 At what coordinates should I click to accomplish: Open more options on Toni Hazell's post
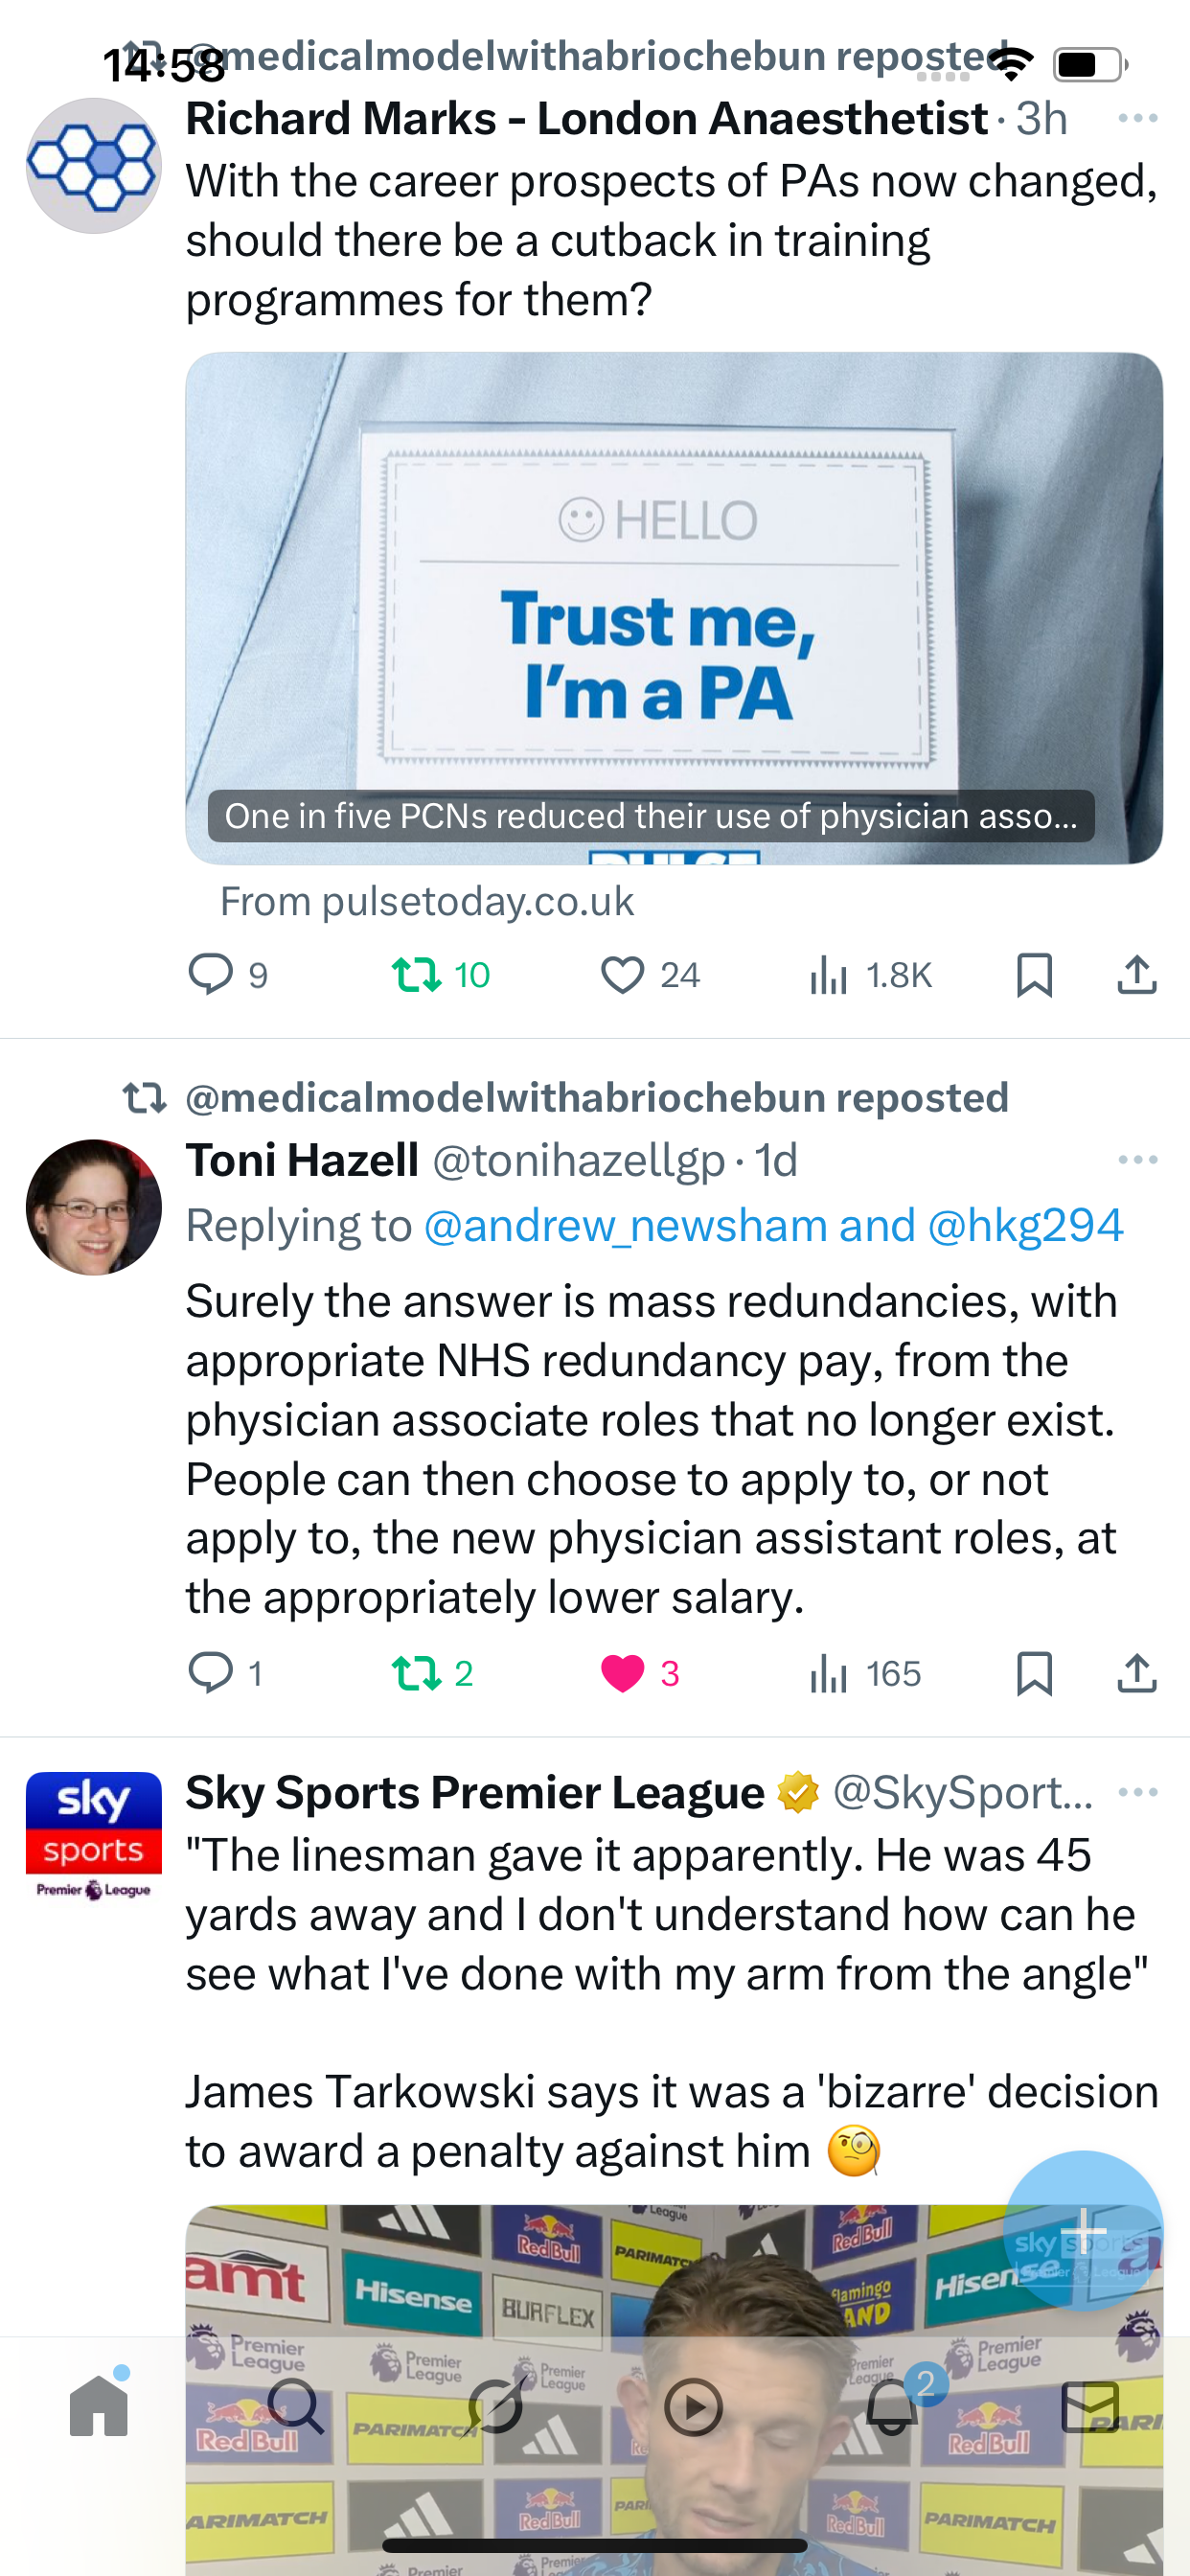click(1137, 1160)
